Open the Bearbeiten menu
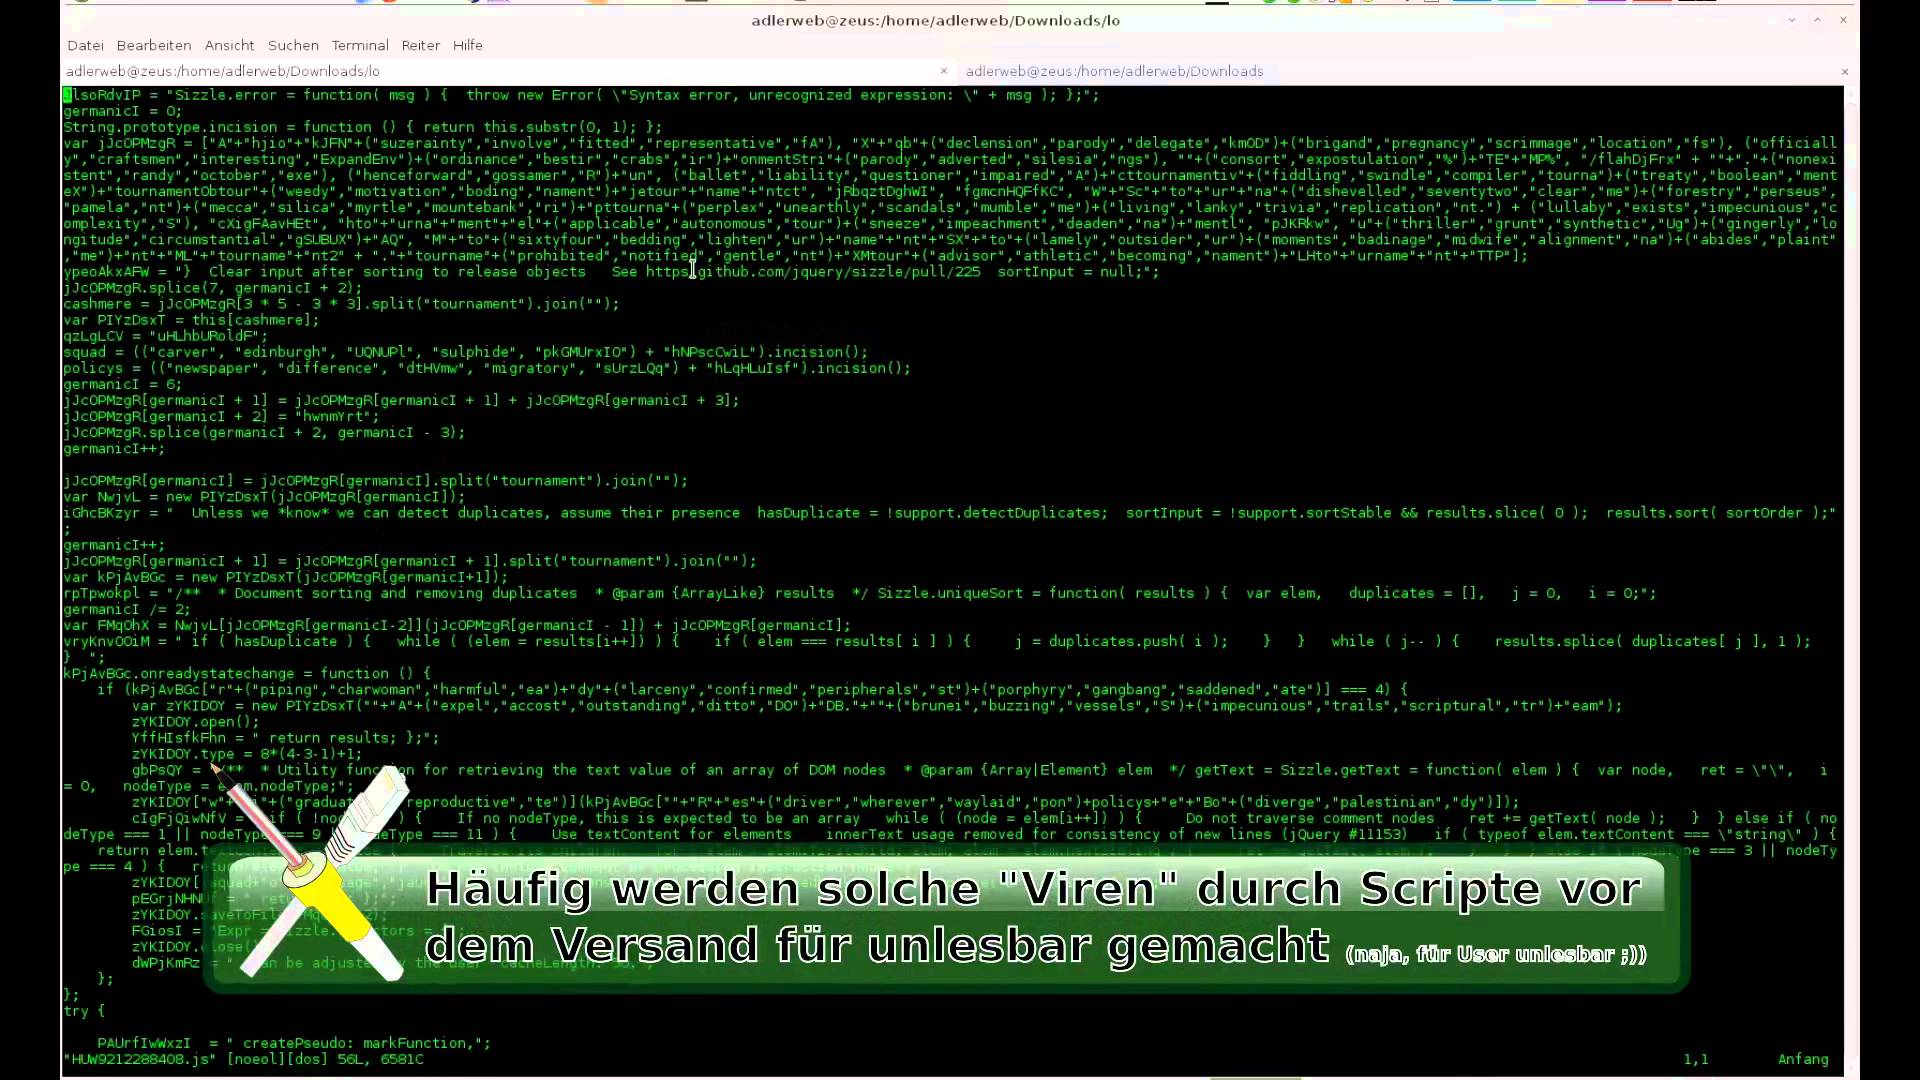 pos(153,45)
